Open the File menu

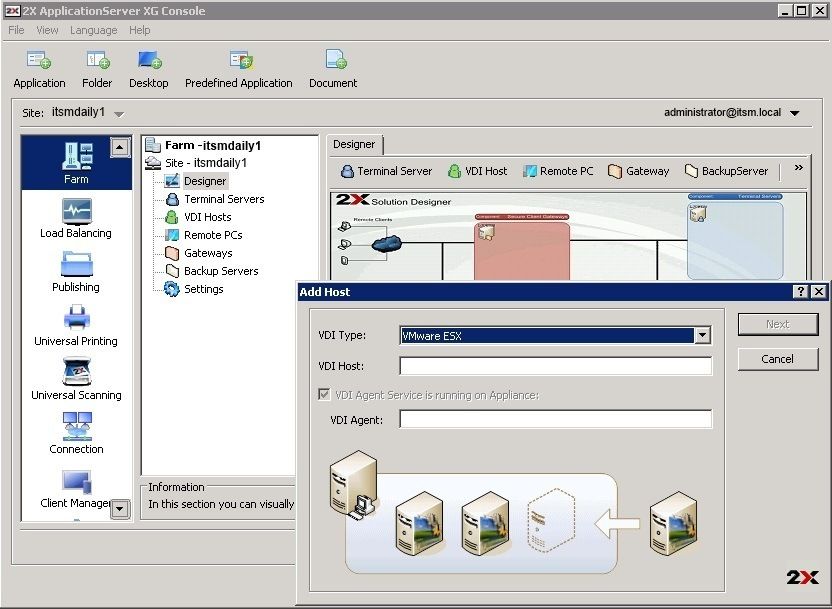pyautogui.click(x=16, y=30)
